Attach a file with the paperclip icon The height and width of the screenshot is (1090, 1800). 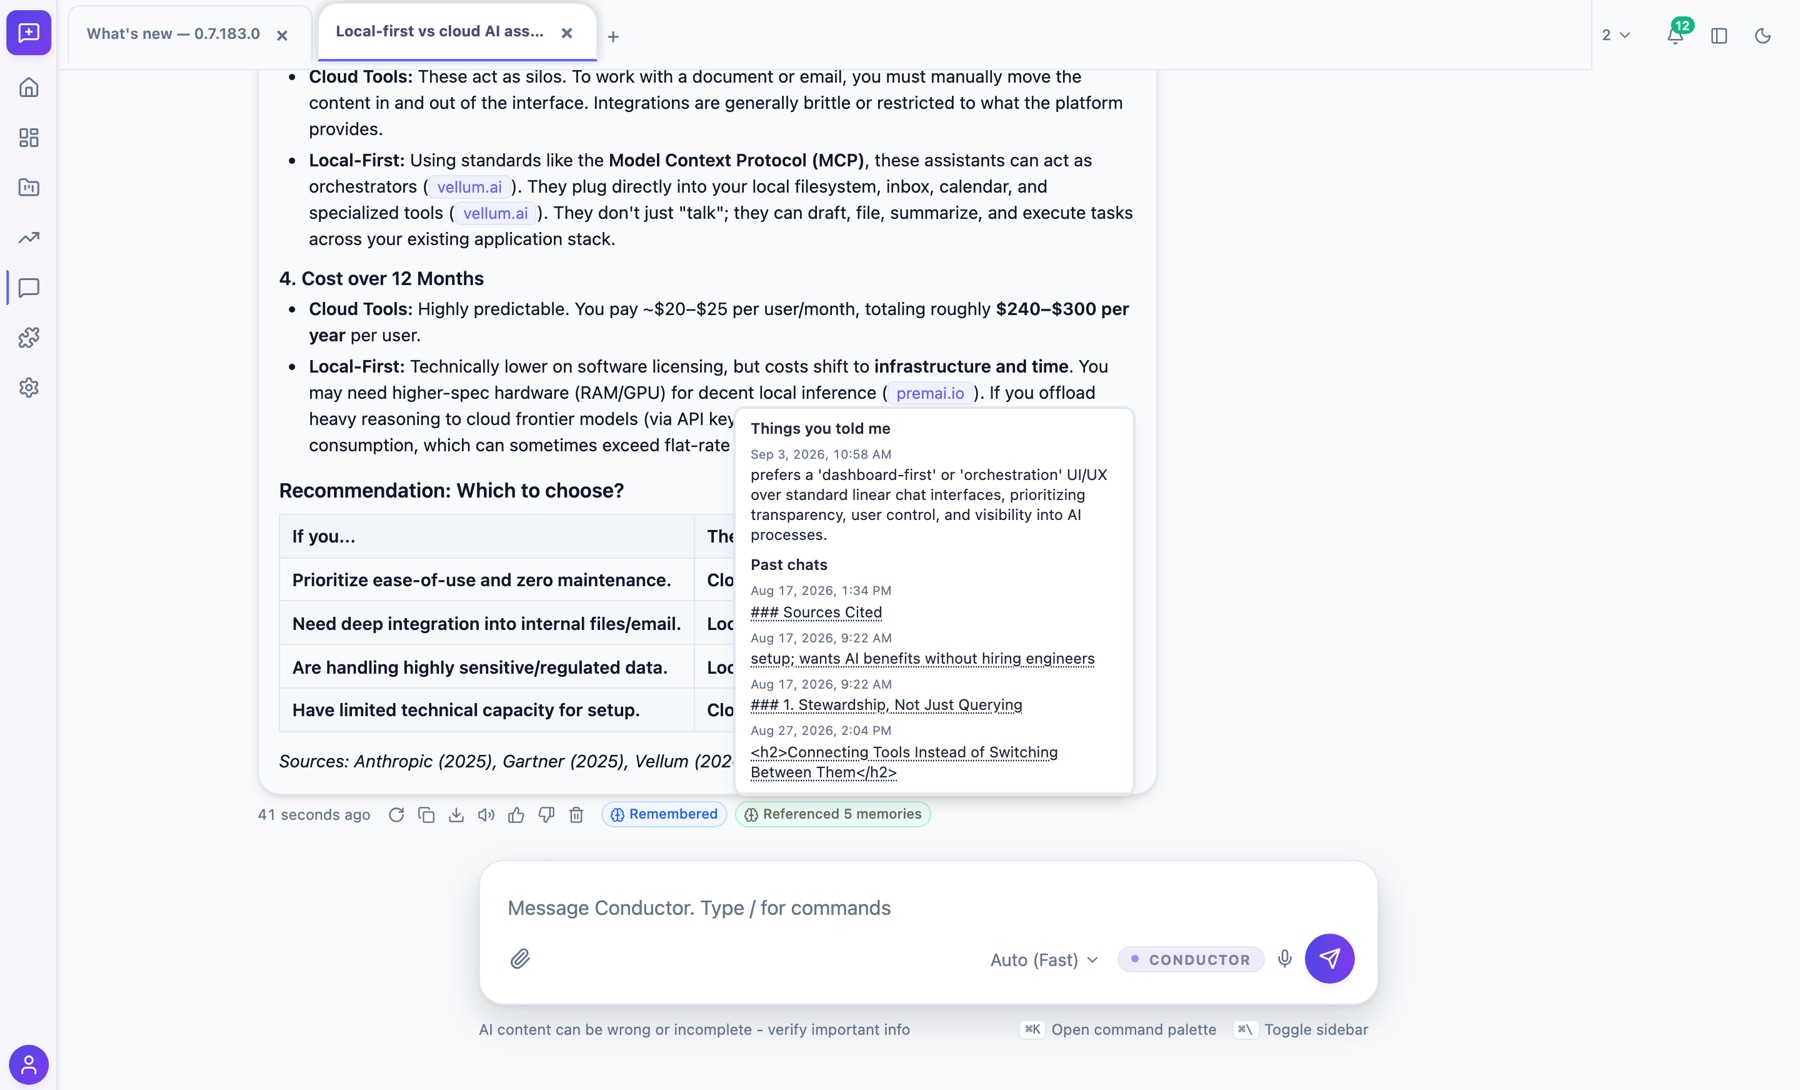point(520,959)
